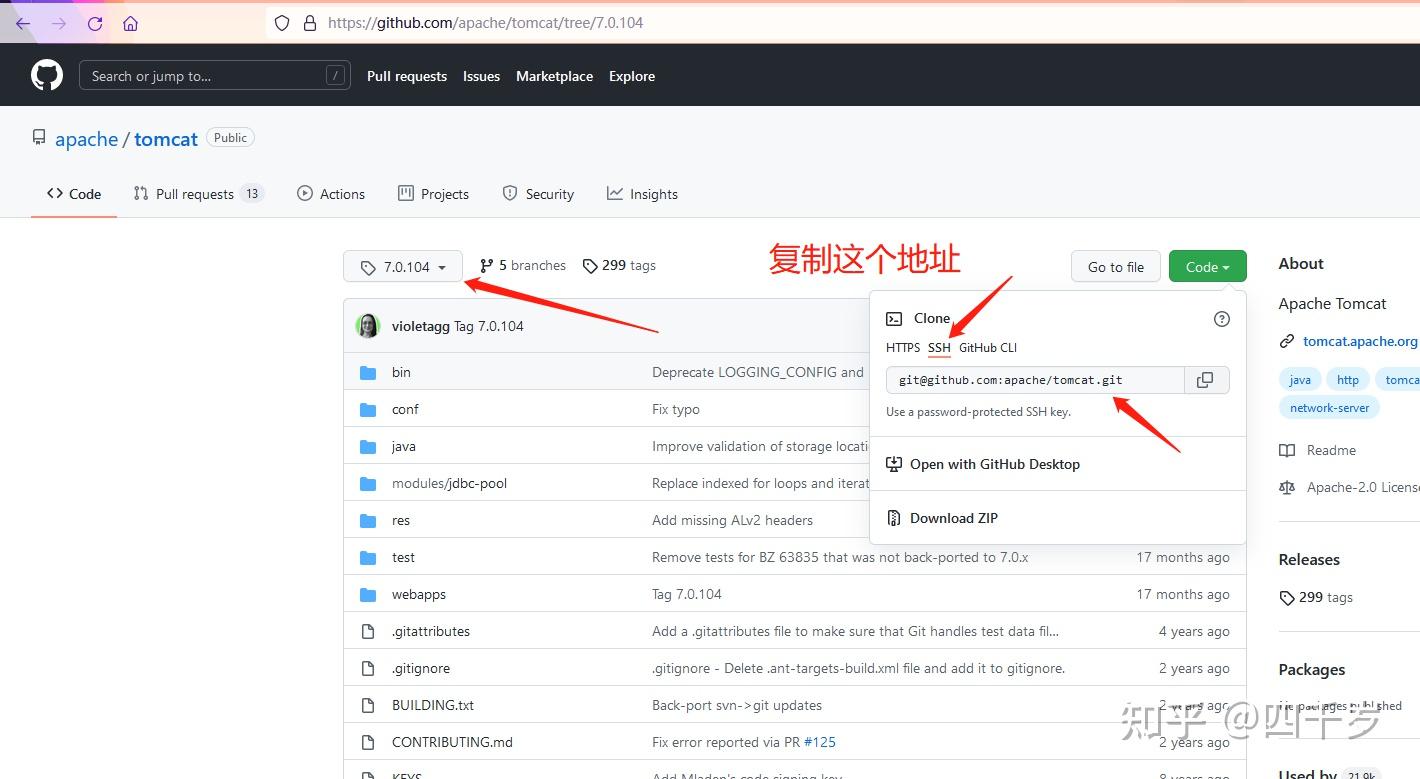Viewport: 1420px width, 779px height.
Task: Open the webapps folder name
Action: (419, 595)
